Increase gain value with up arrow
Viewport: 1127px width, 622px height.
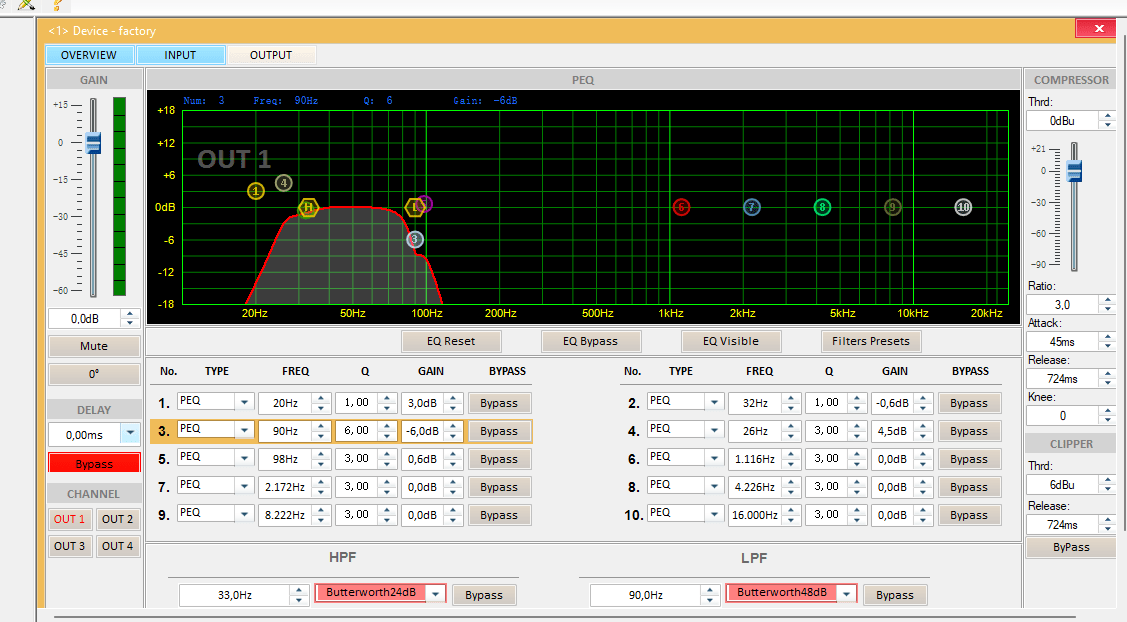(x=130, y=314)
